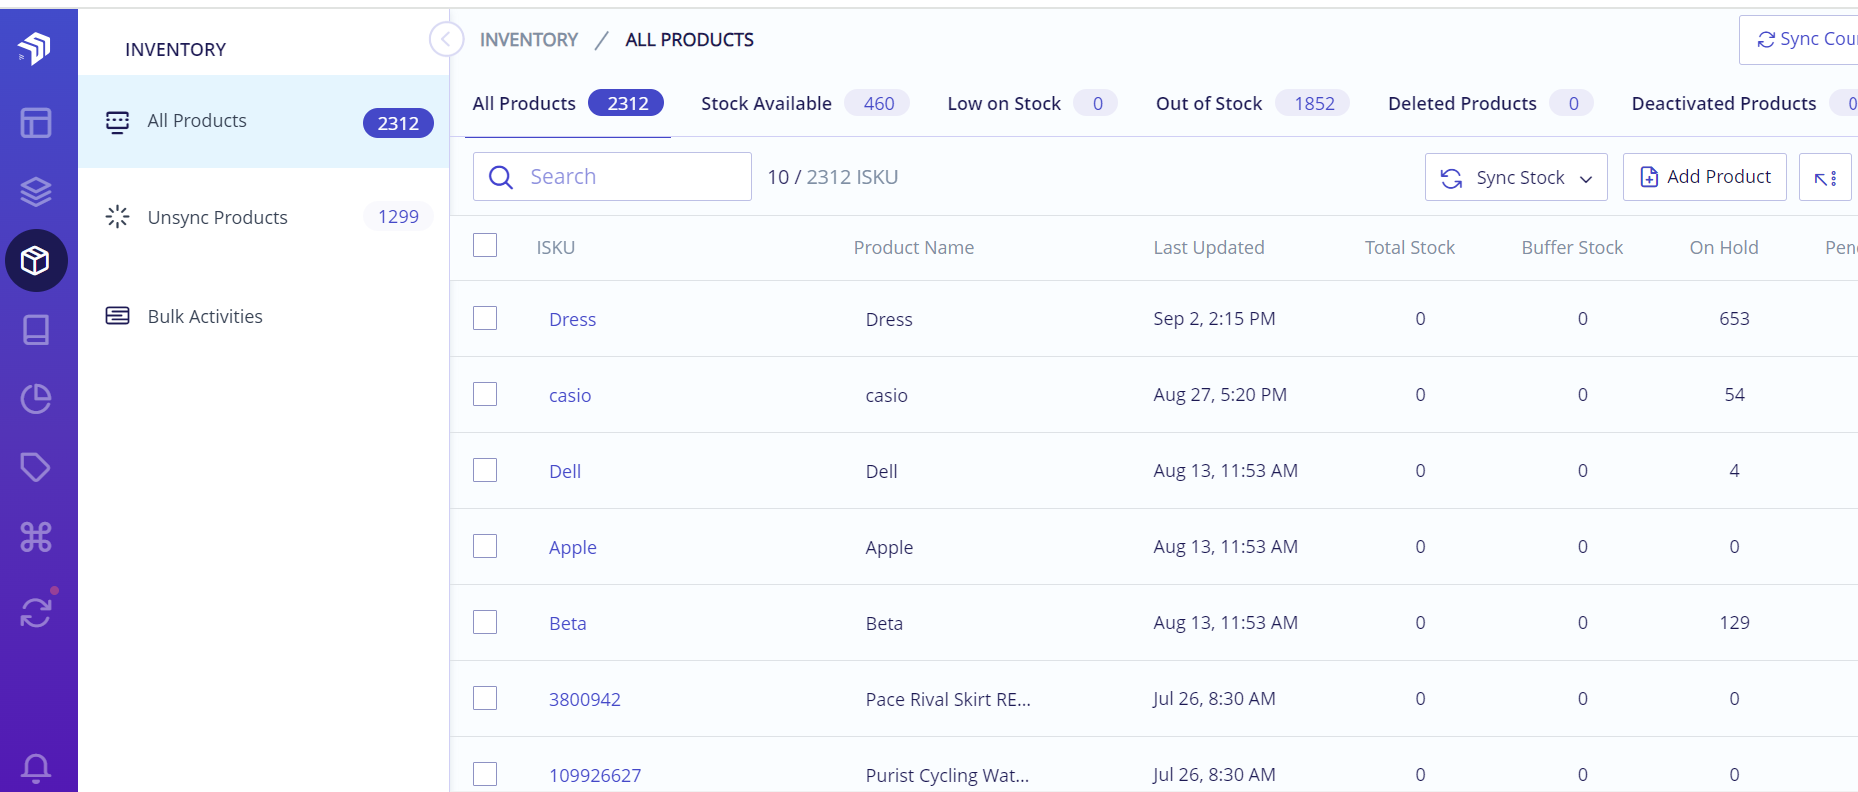Open the dashboard layout icon in sidebar
Viewport: 1858px width, 792px height.
[x=36, y=123]
